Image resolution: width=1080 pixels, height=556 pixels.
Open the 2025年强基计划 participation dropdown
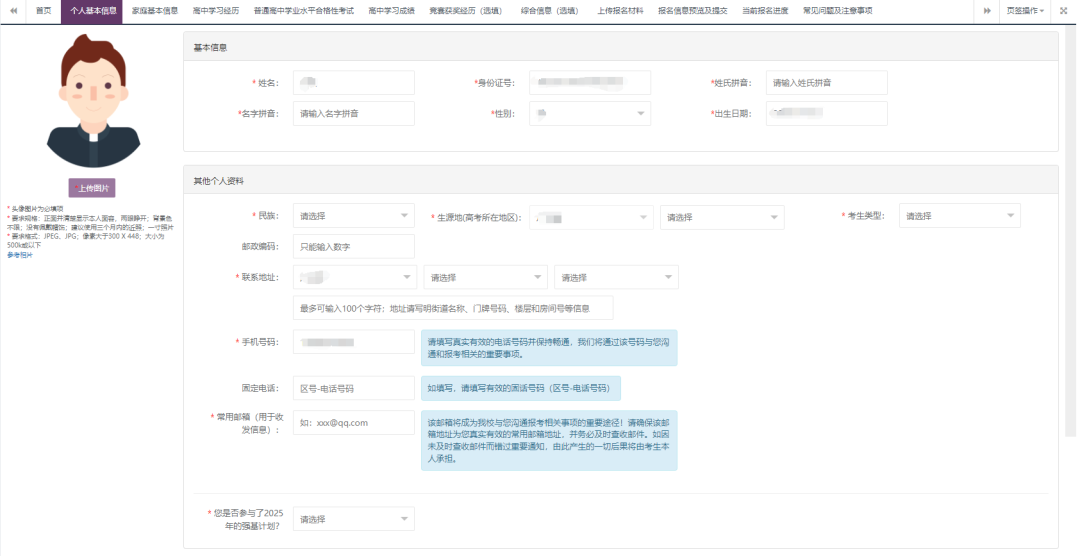click(353, 519)
